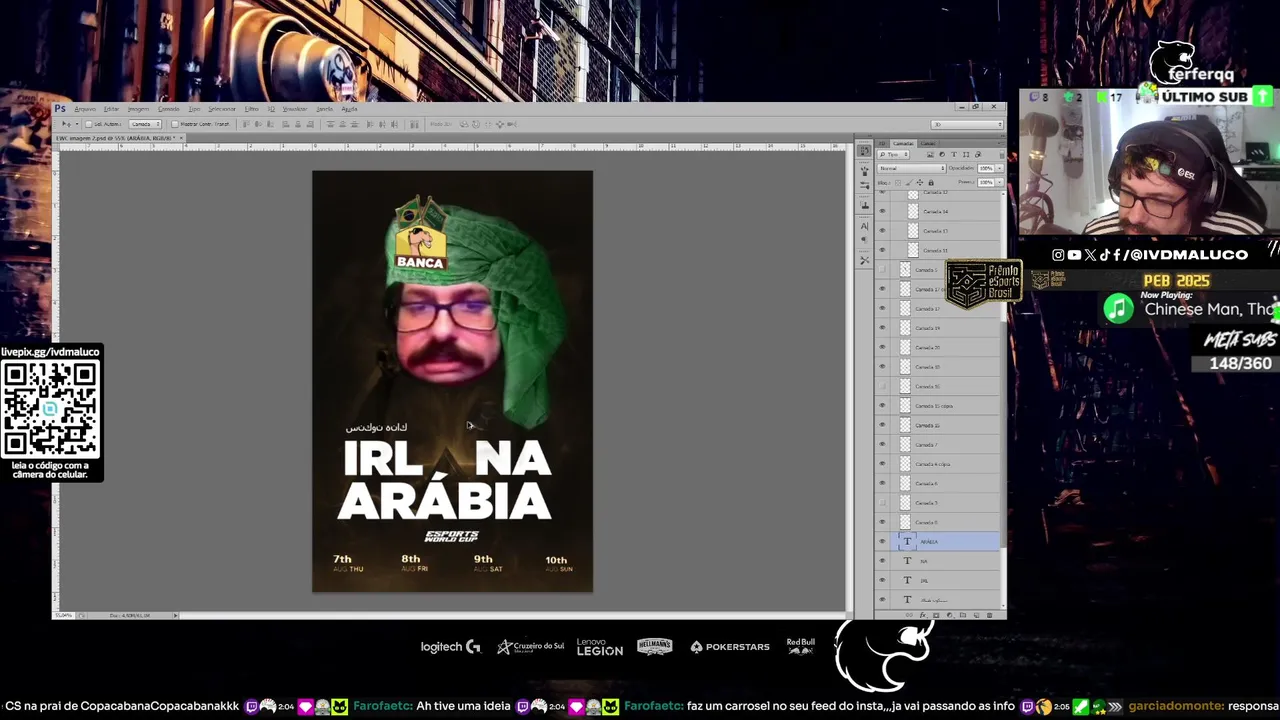The image size is (1280, 720).
Task: Open Clone Source stamp icon in dock
Action: [864, 204]
